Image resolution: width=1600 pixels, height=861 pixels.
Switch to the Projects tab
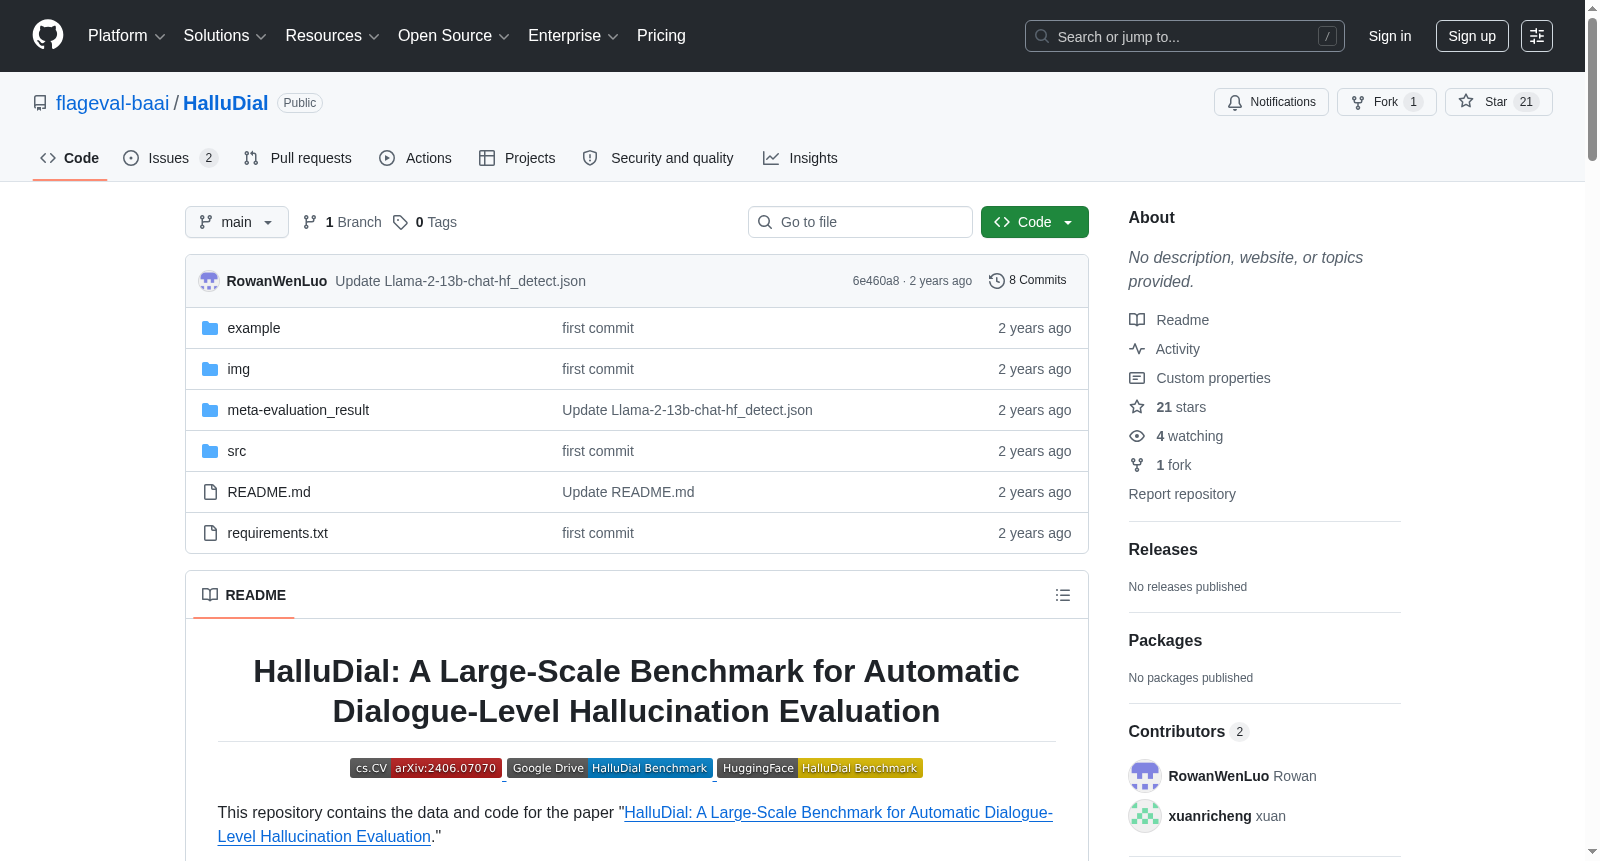[x=517, y=158]
